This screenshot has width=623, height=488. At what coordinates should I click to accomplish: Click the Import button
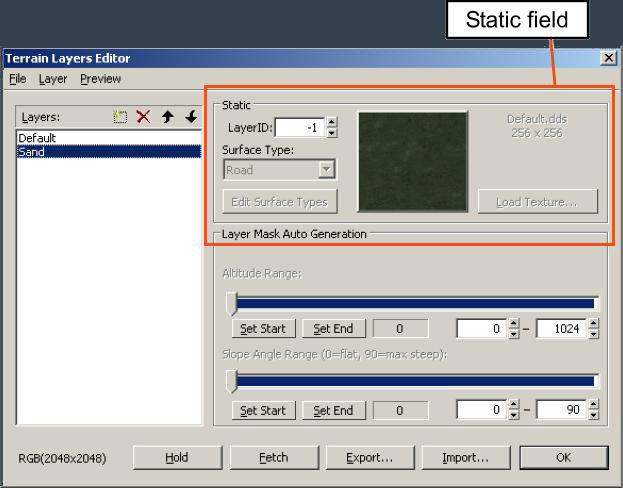click(466, 457)
